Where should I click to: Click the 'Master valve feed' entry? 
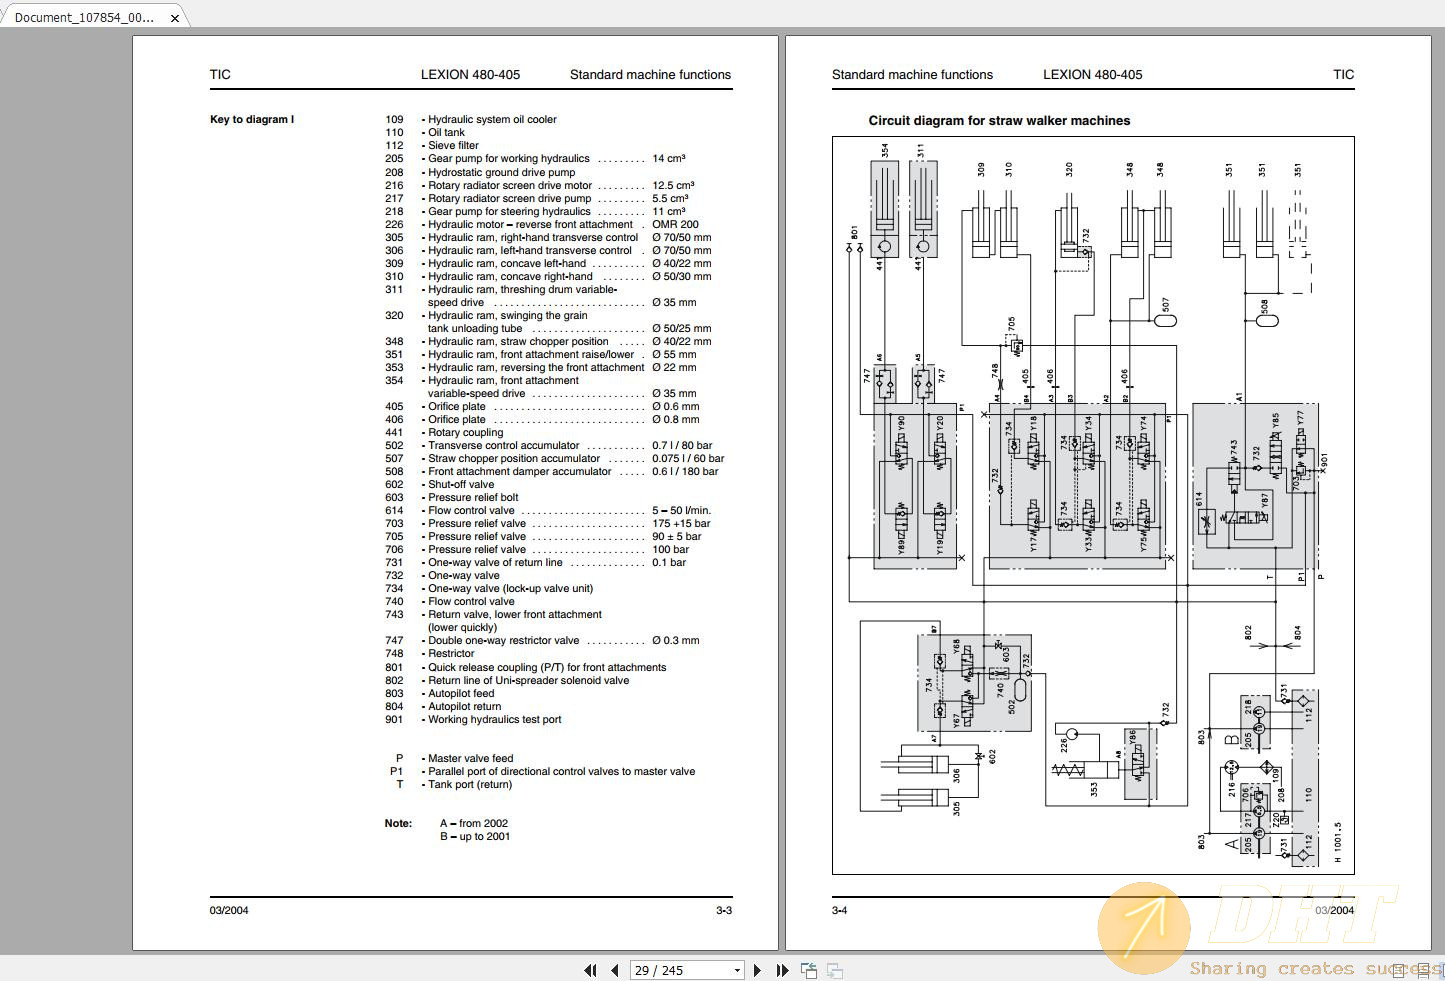click(470, 758)
